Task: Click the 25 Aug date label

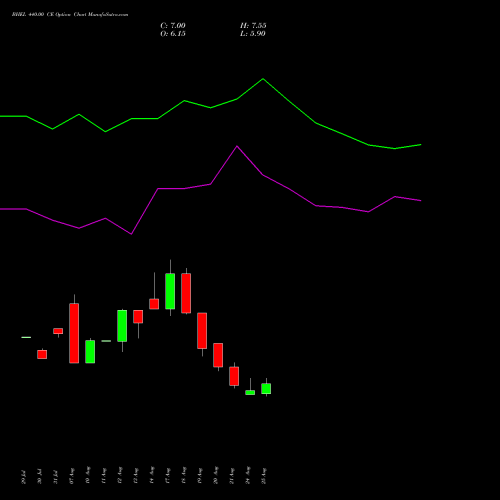Action: point(263,476)
